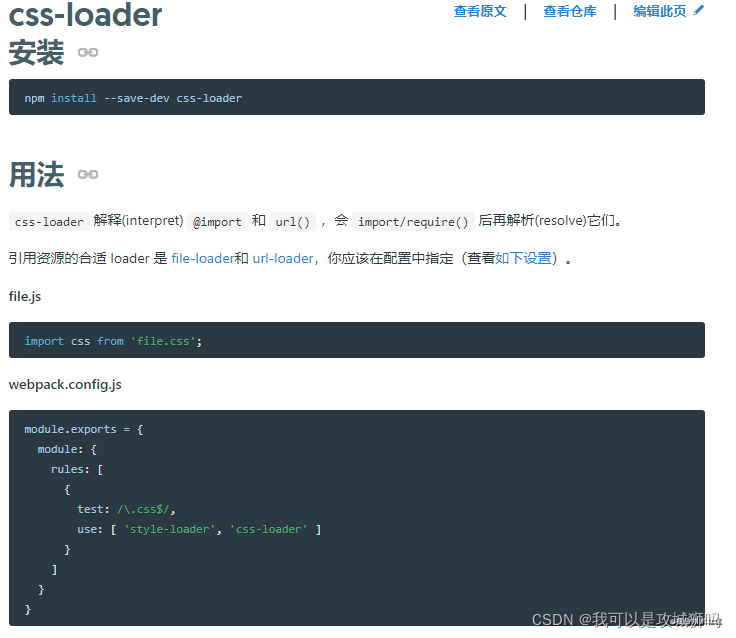
Task: Click anchor link icon beside 安装 heading
Action: click(x=88, y=52)
